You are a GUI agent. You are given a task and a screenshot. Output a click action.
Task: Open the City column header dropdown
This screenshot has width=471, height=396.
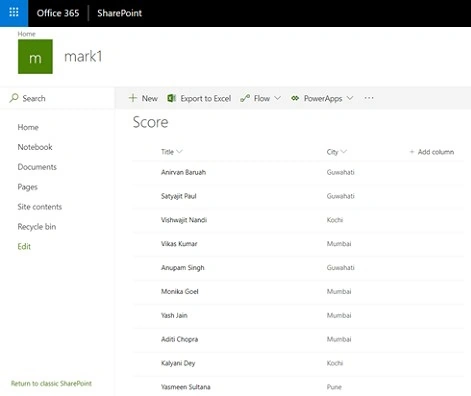coord(337,152)
